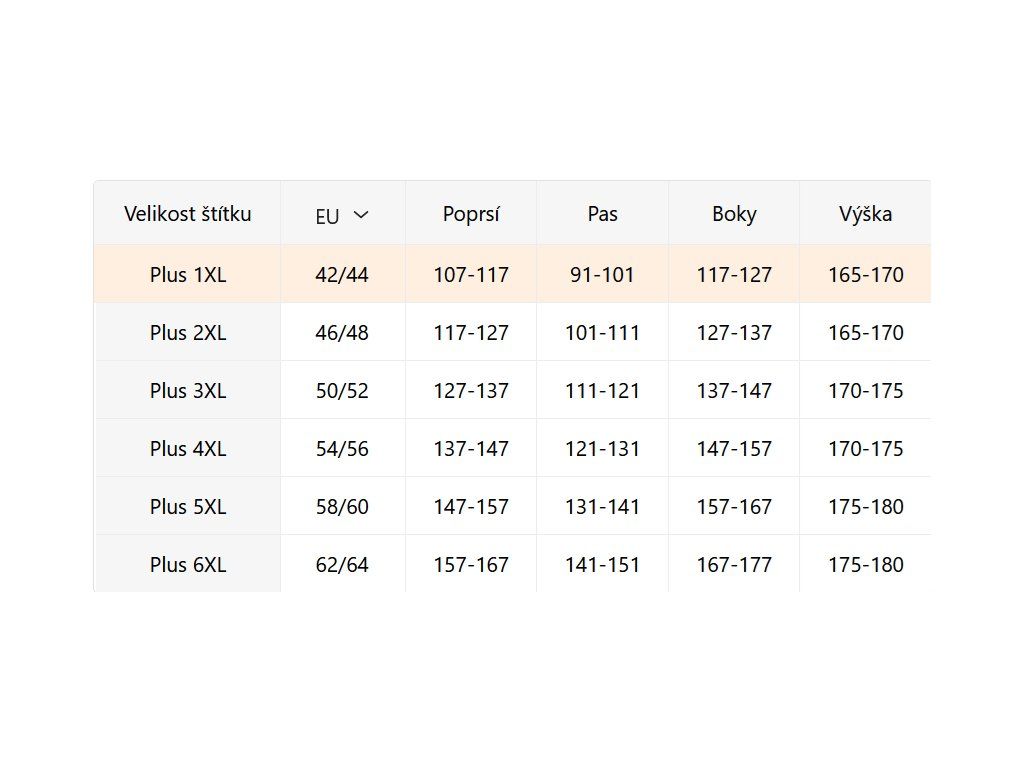Select the Plus 6XL row label
The height and width of the screenshot is (768, 1024).
(x=188, y=565)
